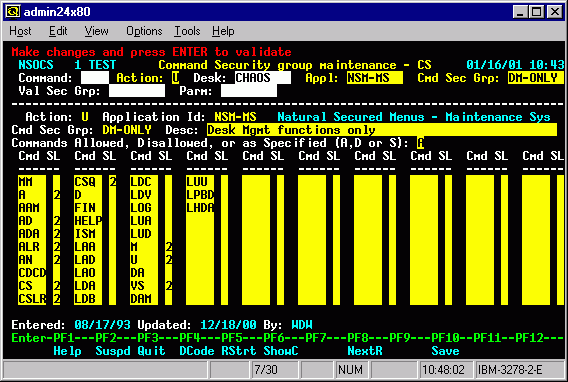Click the admin24x80 title bar application icon

12,12
